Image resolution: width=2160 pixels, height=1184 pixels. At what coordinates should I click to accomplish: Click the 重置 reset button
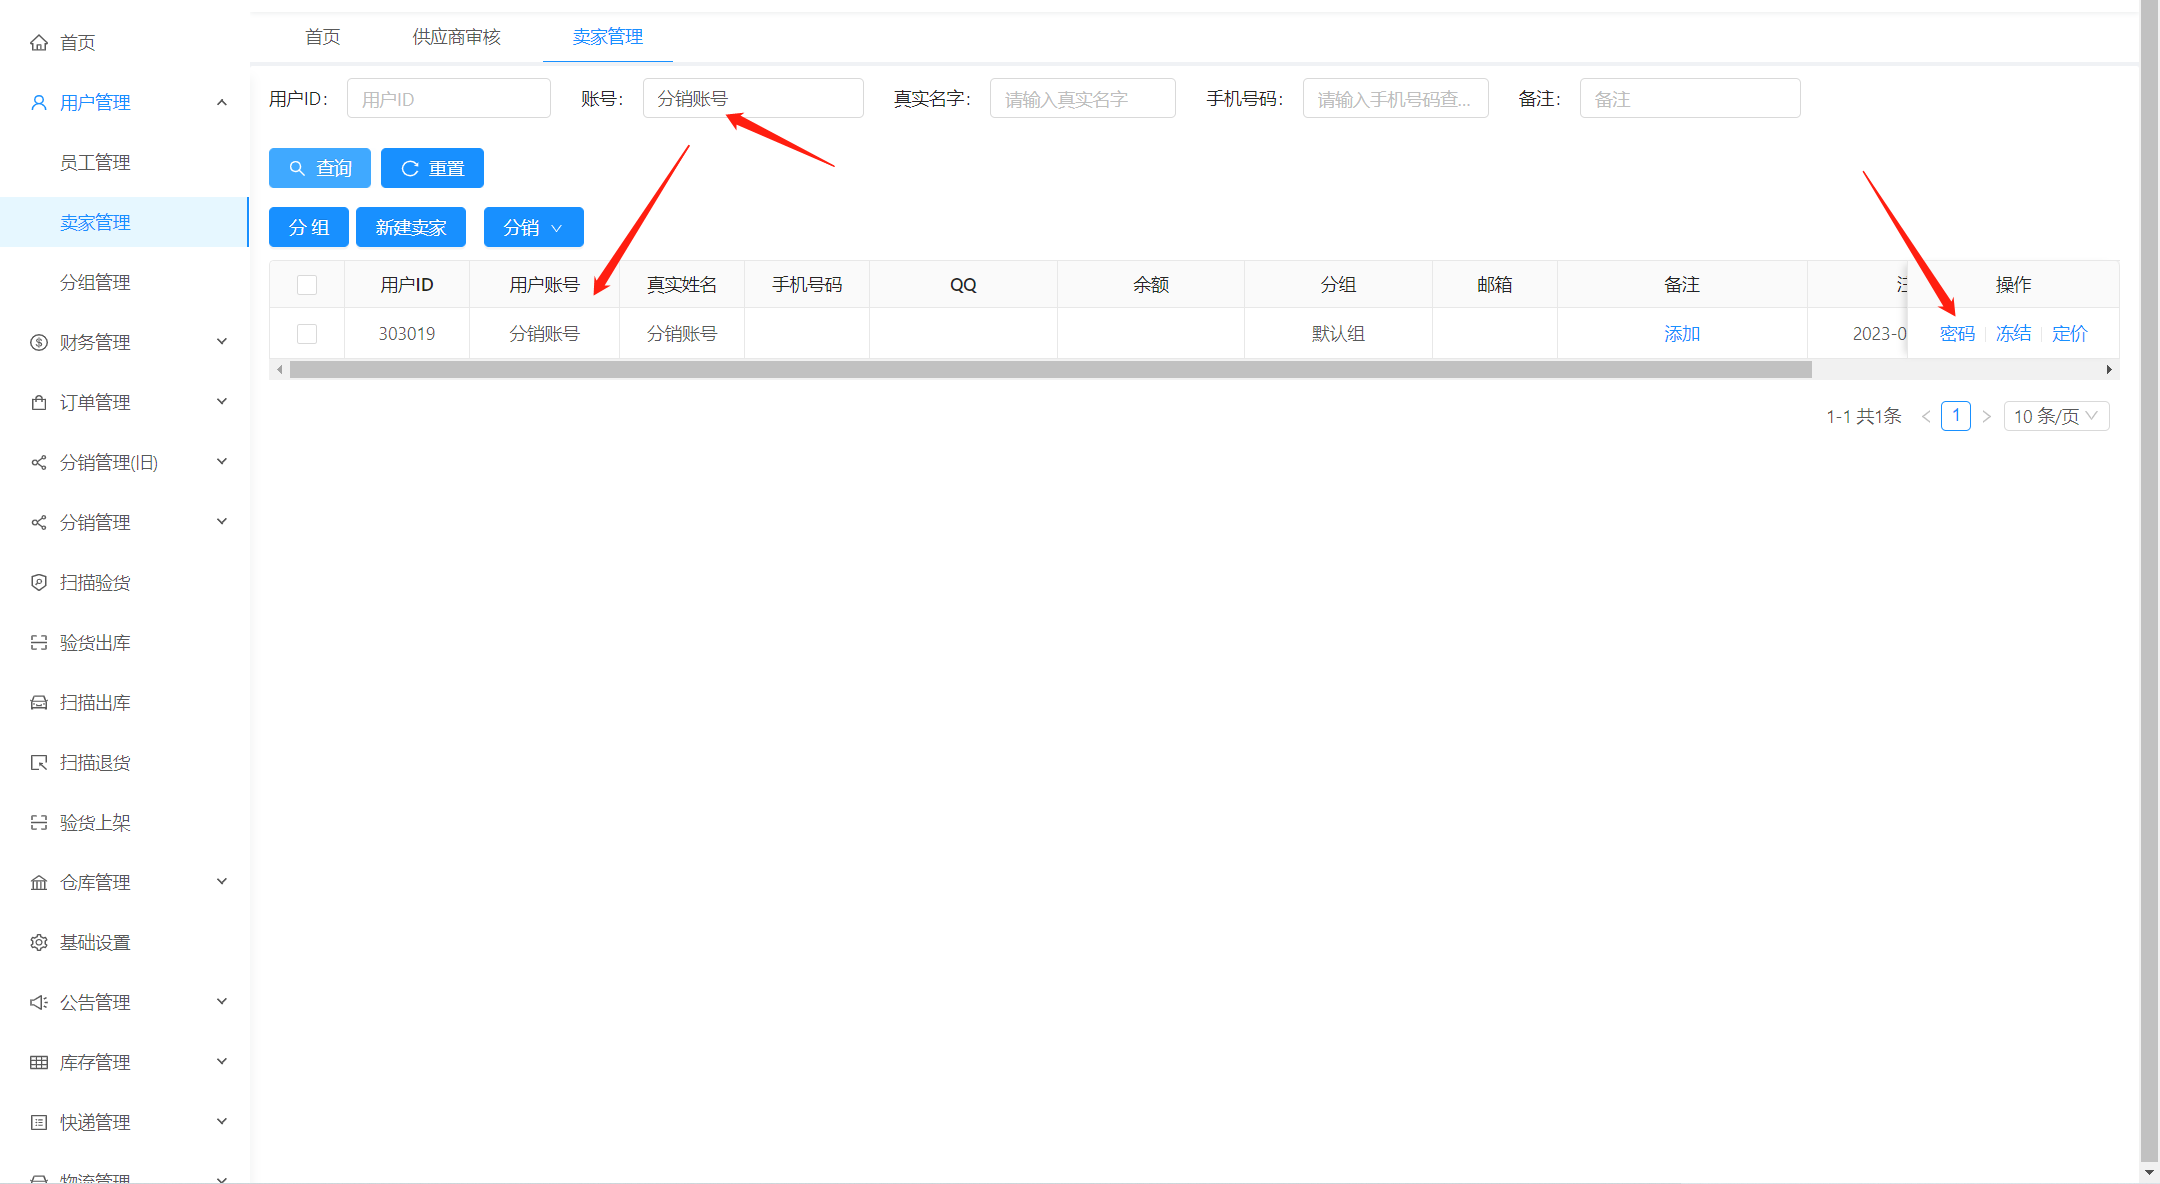[432, 168]
